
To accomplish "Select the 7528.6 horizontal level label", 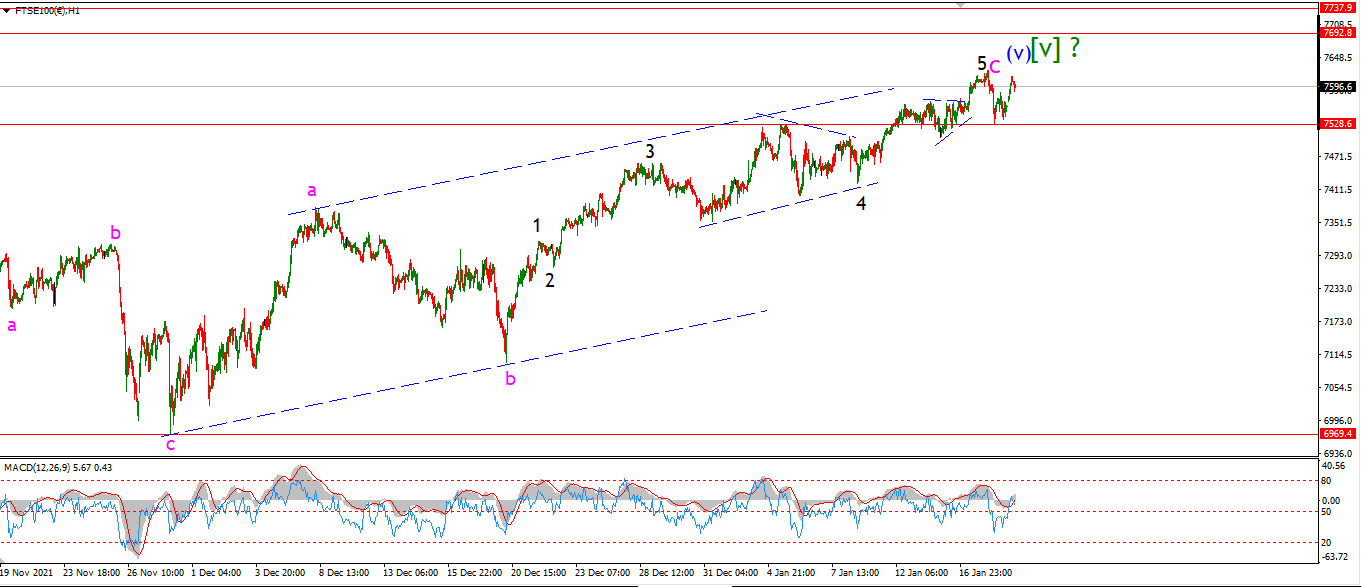I will tap(1339, 124).
